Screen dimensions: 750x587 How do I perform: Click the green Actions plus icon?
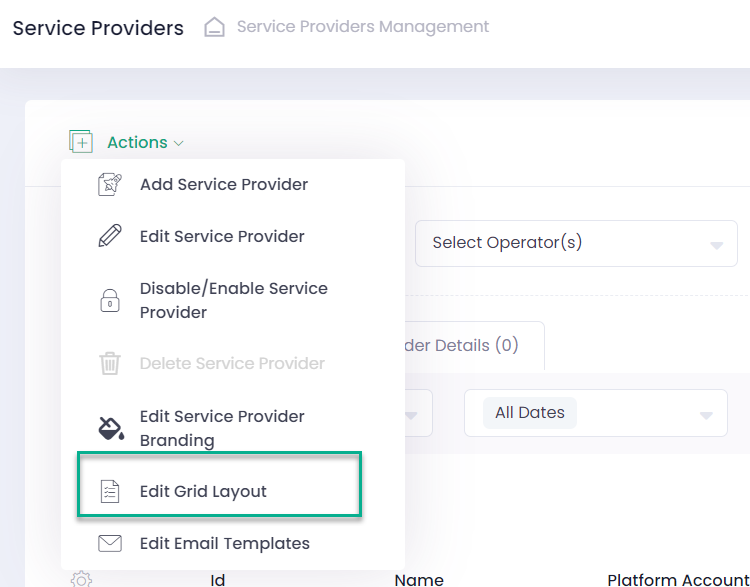(x=81, y=142)
